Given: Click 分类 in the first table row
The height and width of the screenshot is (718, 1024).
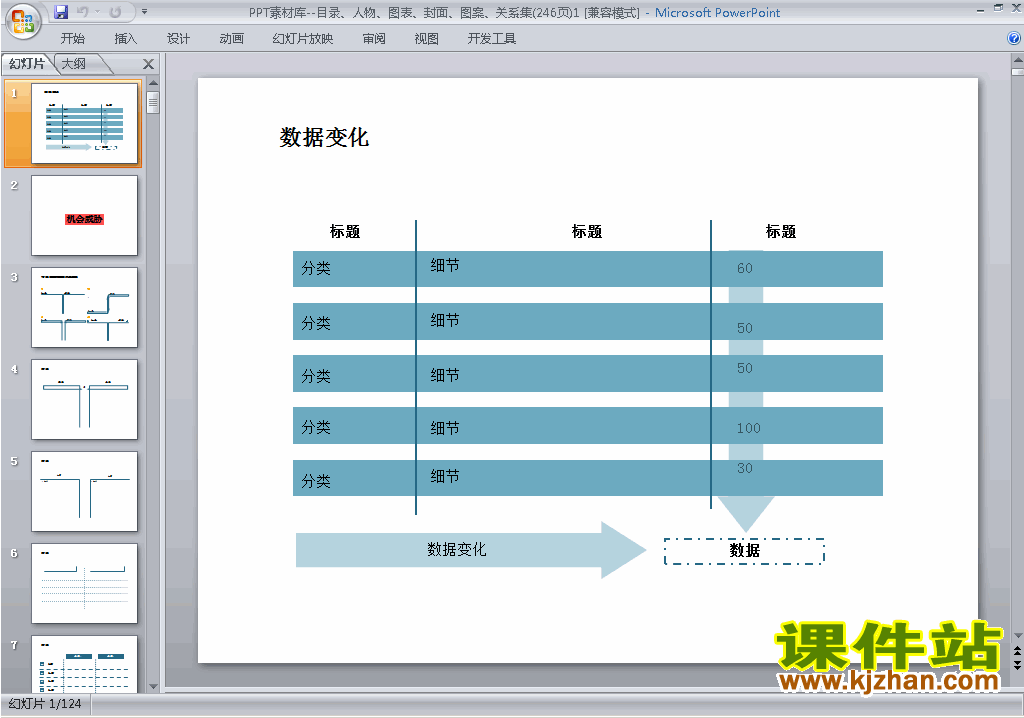Looking at the screenshot, I should 316,268.
